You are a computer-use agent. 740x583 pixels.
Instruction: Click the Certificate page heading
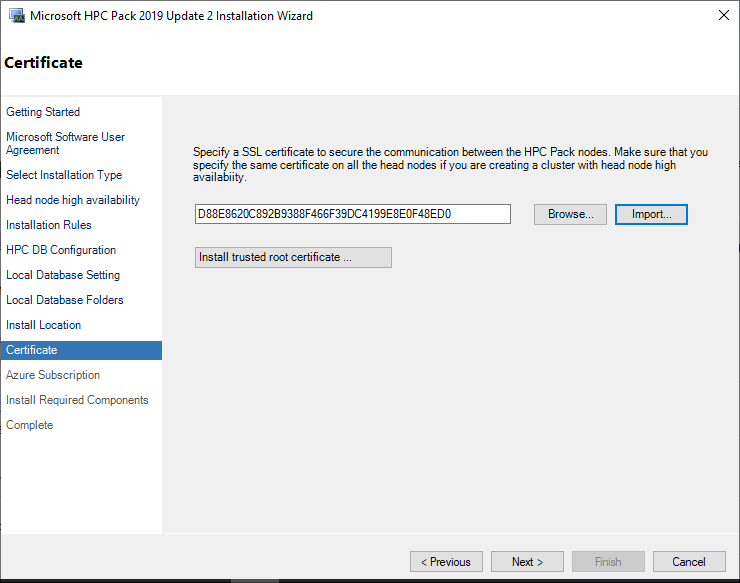[43, 63]
